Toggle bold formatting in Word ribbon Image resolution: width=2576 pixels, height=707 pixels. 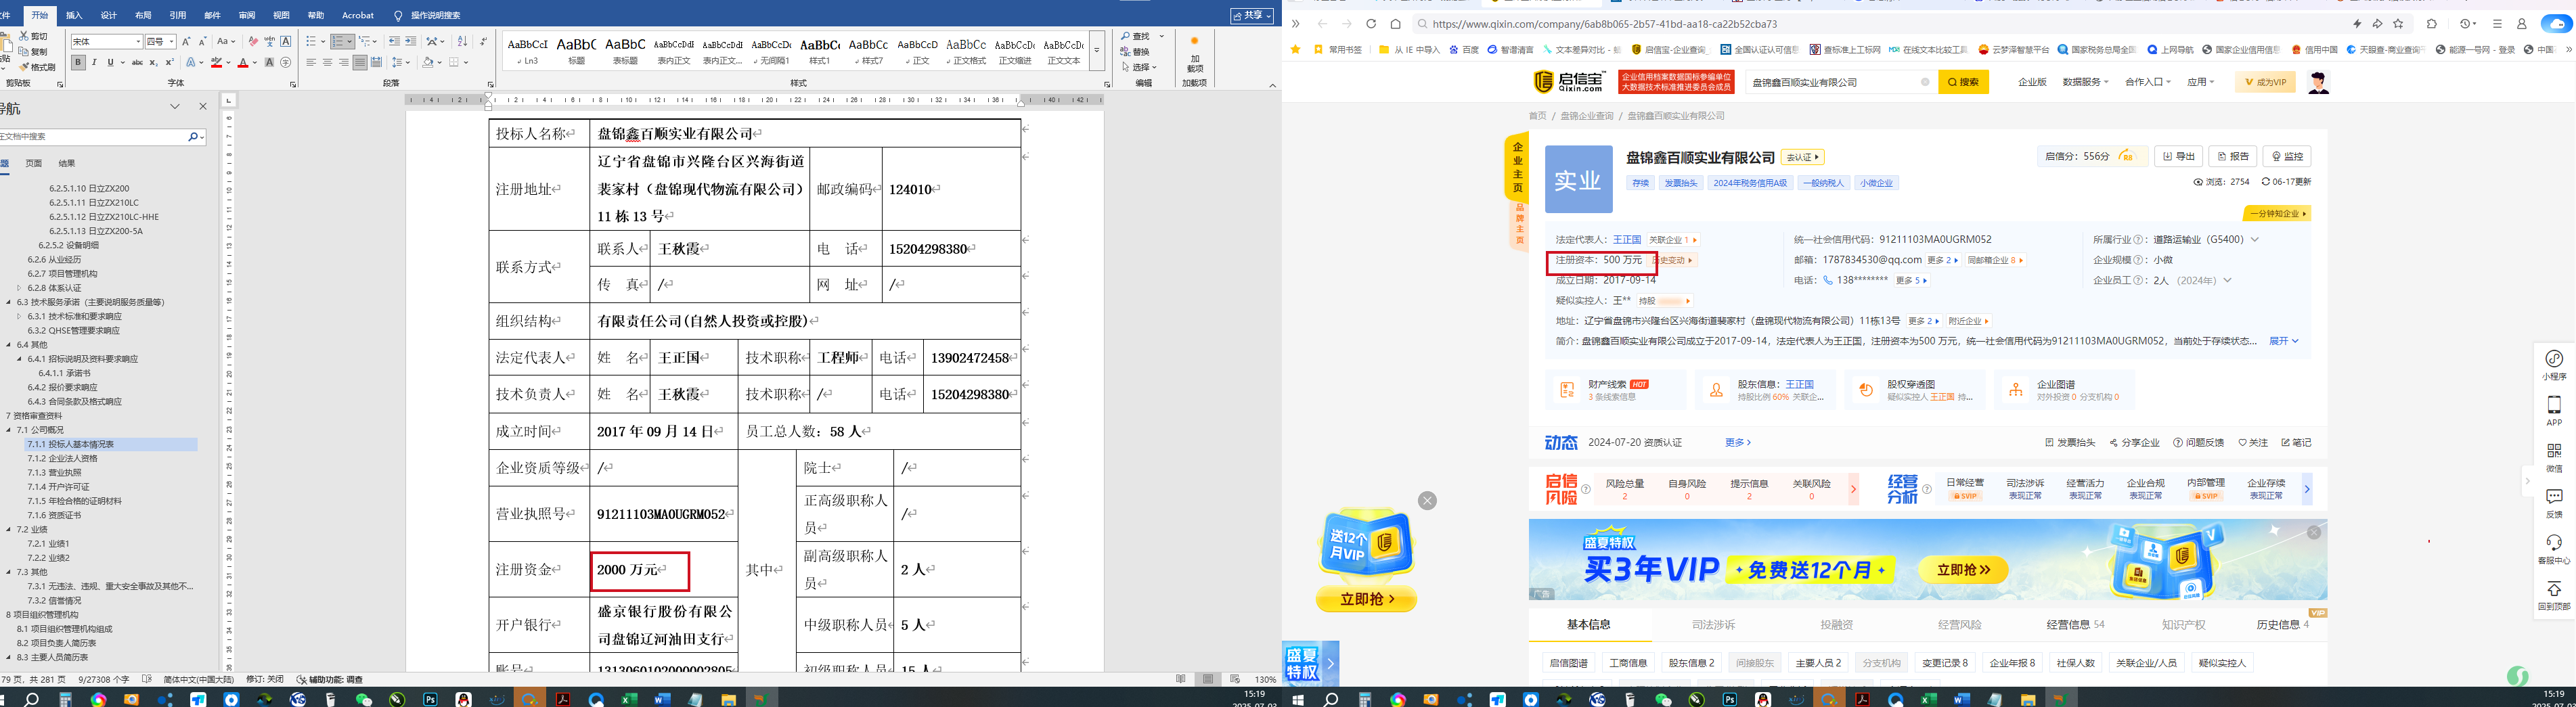coord(78,62)
